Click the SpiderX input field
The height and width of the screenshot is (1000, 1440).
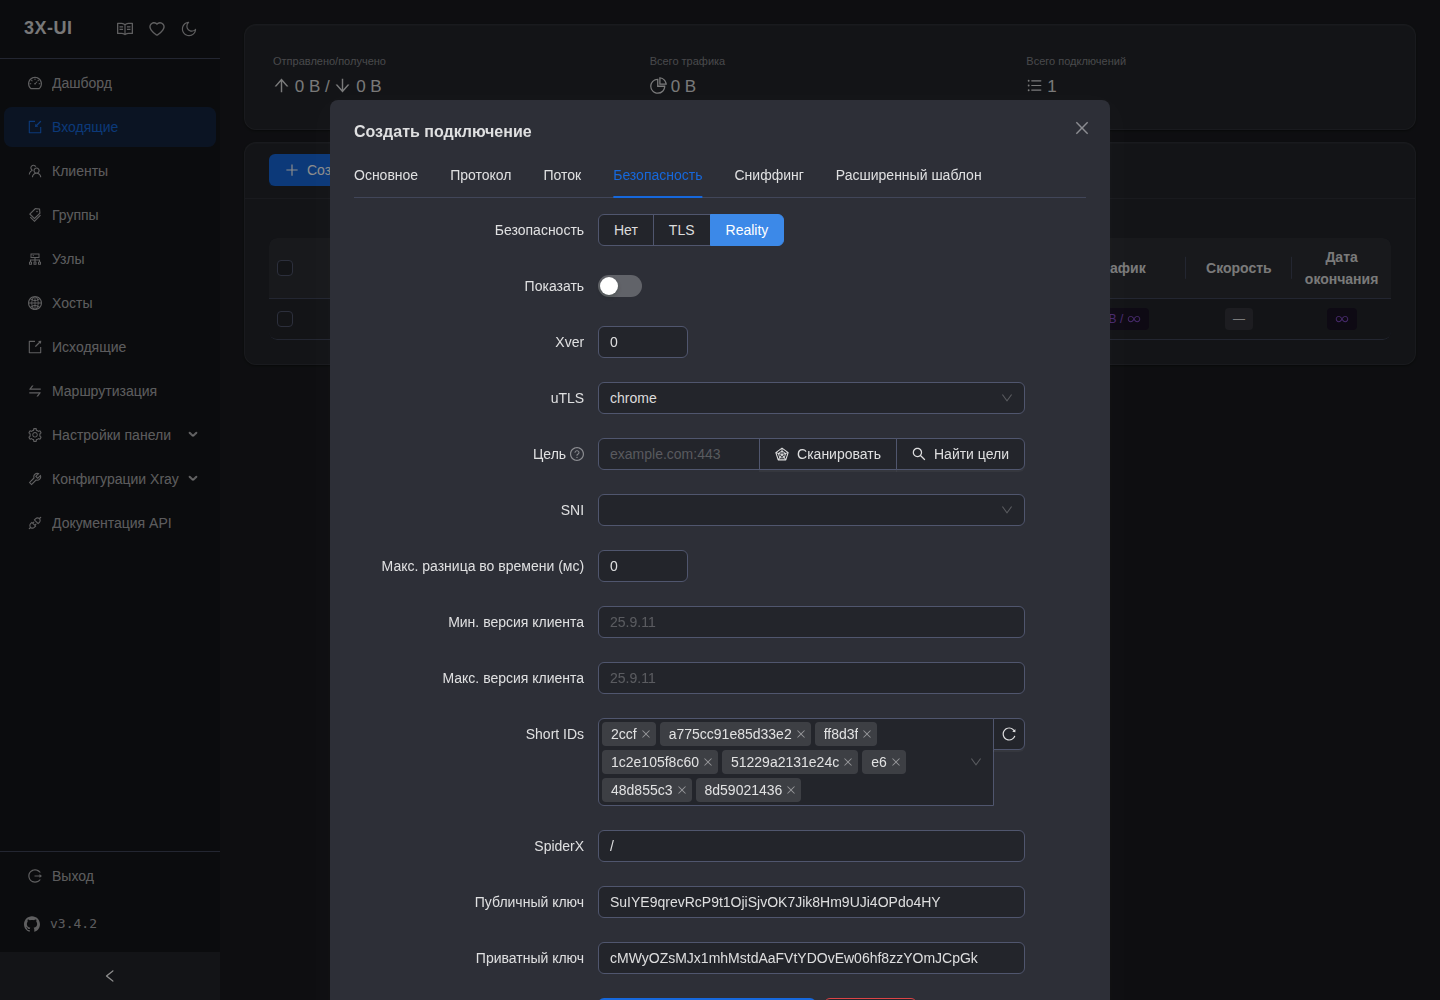pyautogui.click(x=811, y=846)
